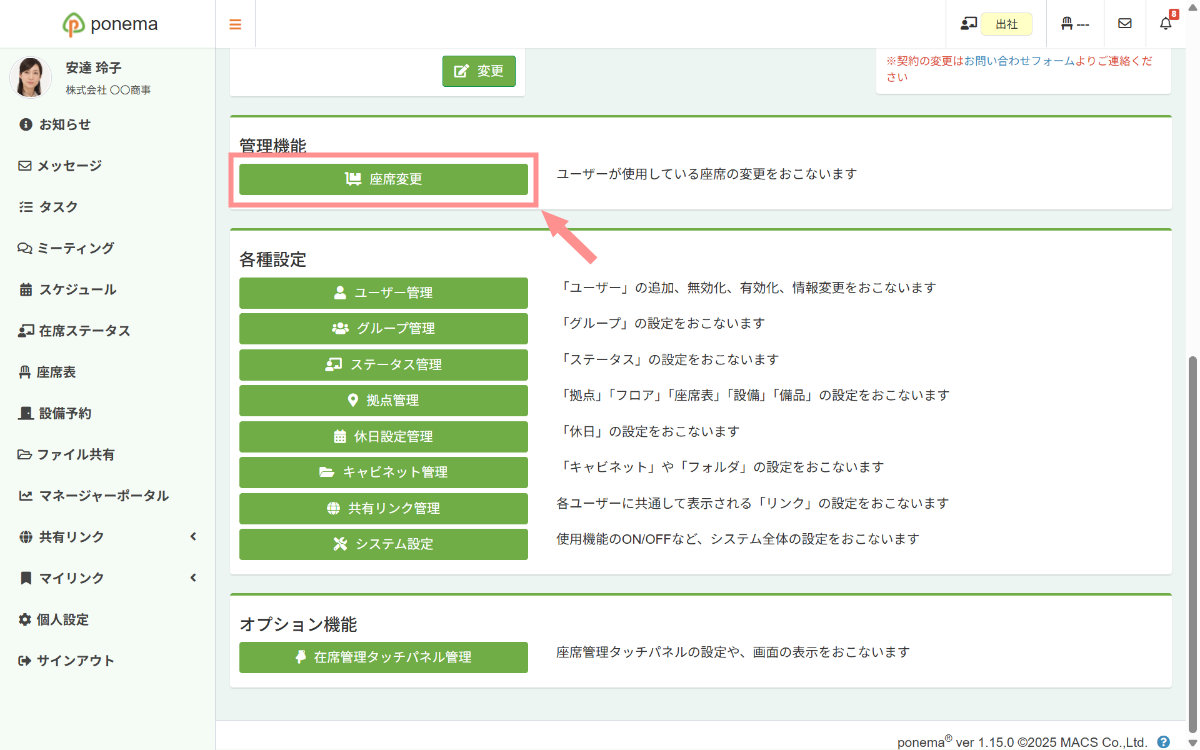Click the globe icon beside 共有リンク
The width and height of the screenshot is (1200, 750).
click(x=25, y=537)
